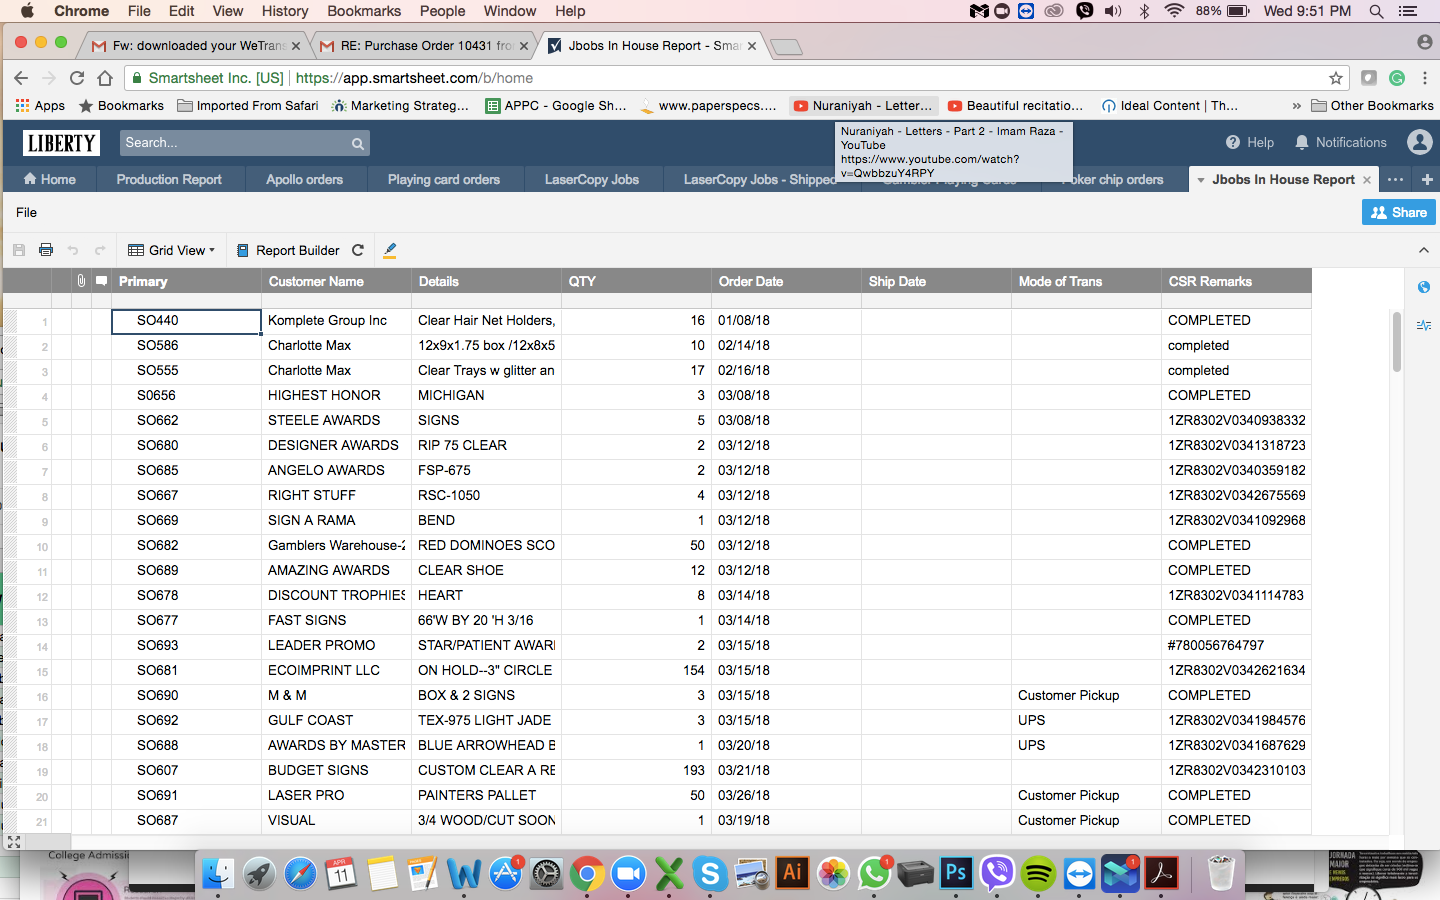Image resolution: width=1440 pixels, height=900 pixels.
Task: Click the Attachments paperclip column icon
Action: point(81,281)
